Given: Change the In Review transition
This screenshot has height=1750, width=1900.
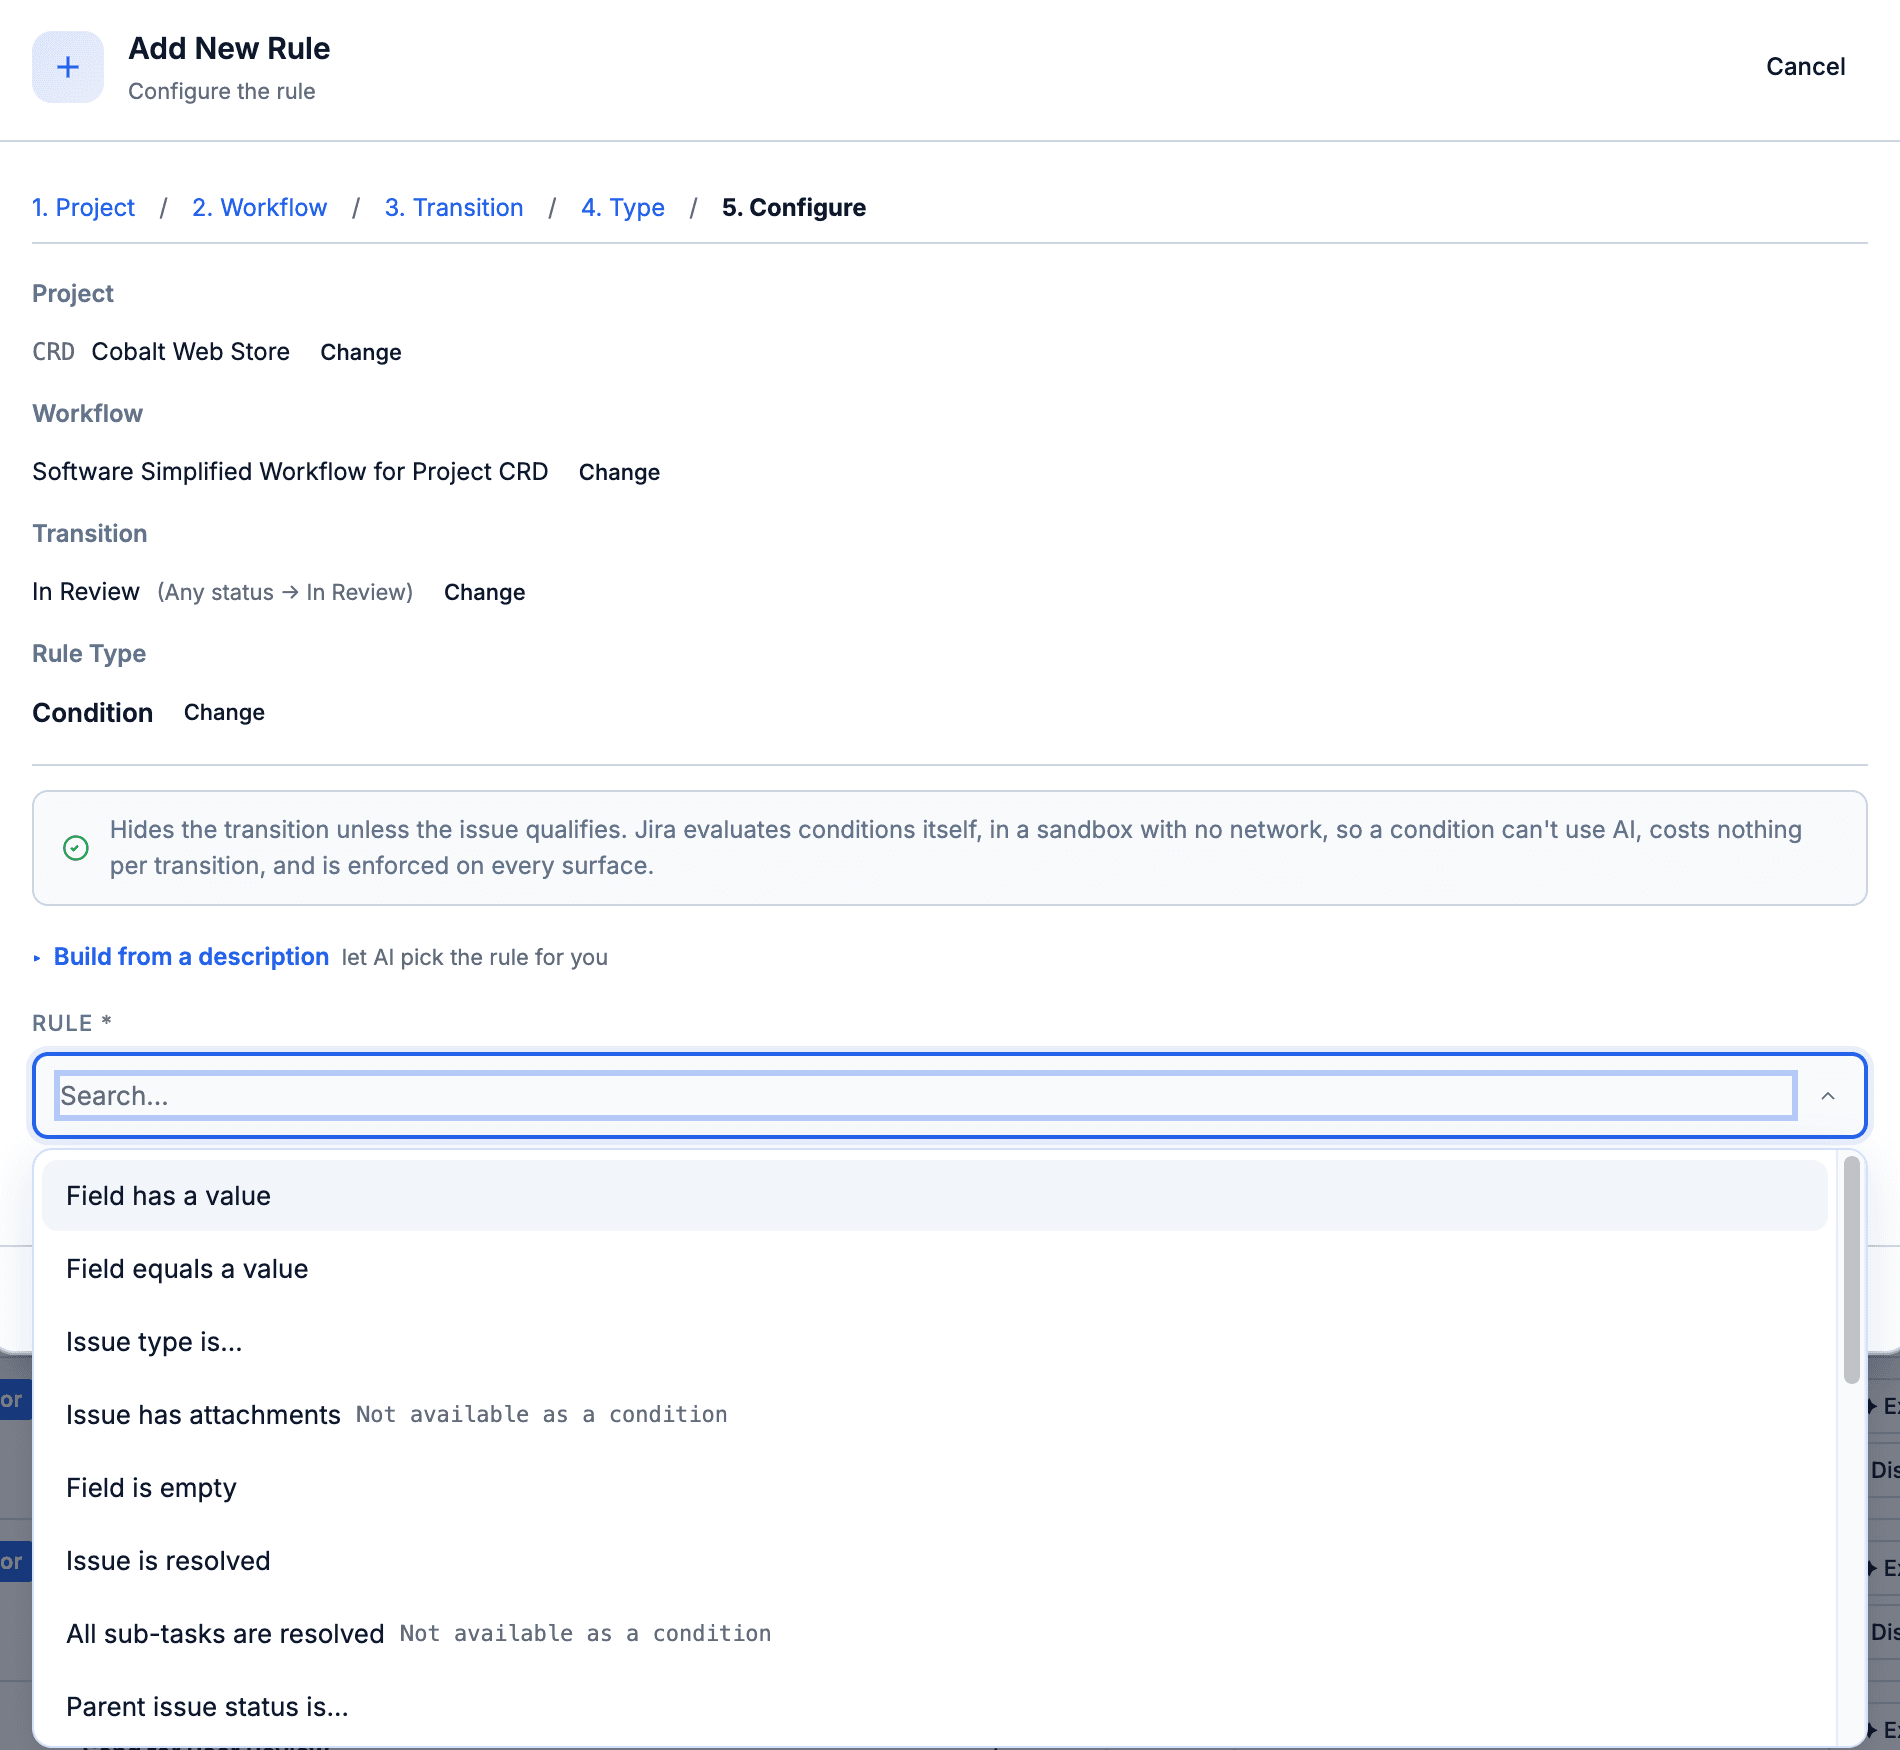Looking at the screenshot, I should tap(485, 592).
